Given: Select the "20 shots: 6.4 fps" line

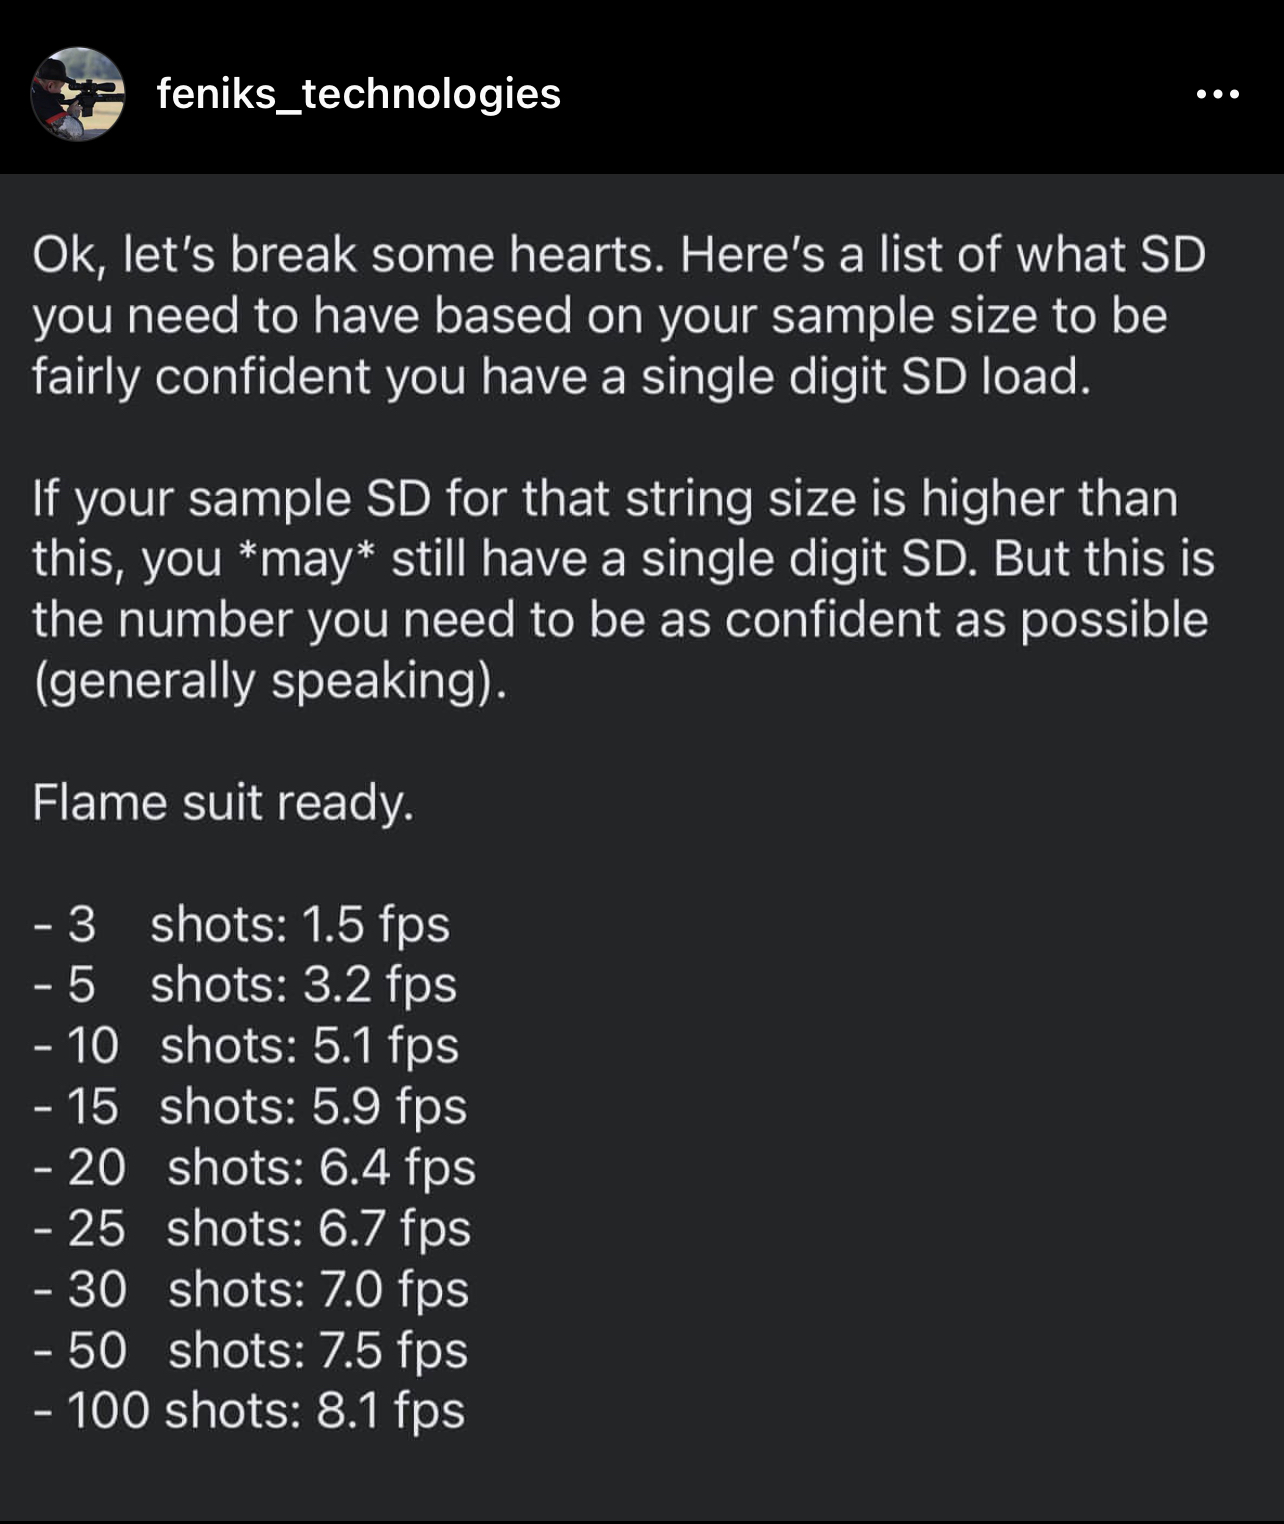Looking at the screenshot, I should tap(255, 1168).
